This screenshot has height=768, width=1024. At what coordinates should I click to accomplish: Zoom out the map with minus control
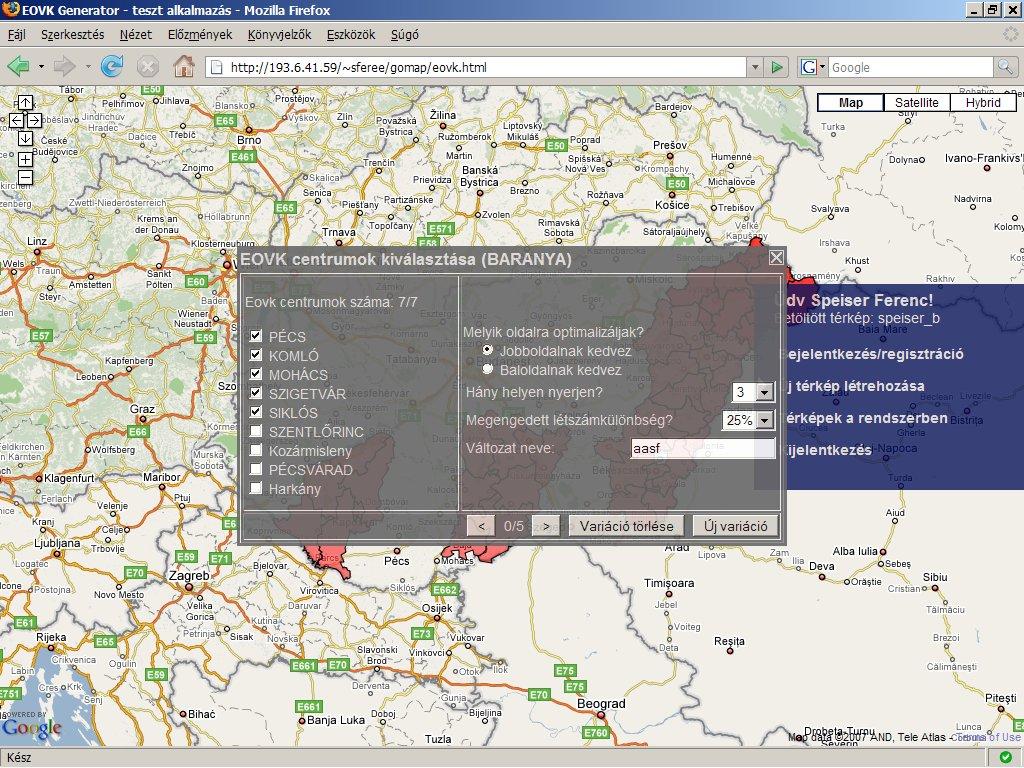click(x=25, y=178)
